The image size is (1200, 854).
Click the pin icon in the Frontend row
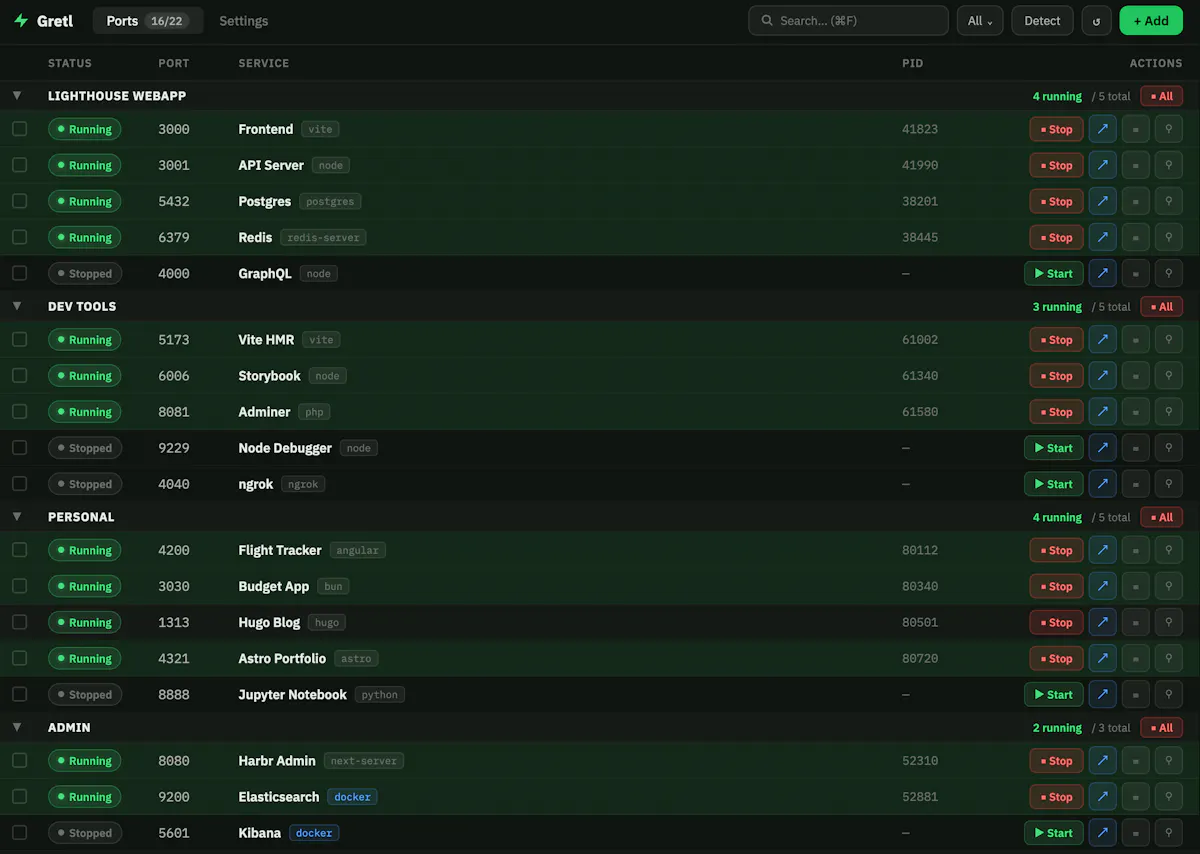(1168, 129)
